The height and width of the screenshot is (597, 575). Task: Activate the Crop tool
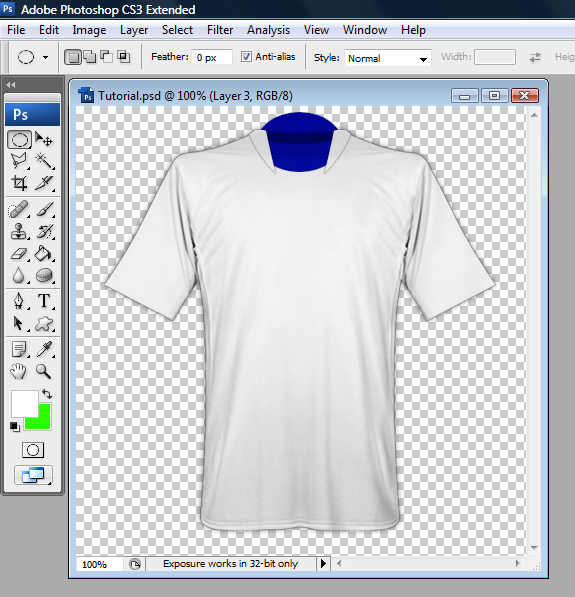click(x=19, y=183)
